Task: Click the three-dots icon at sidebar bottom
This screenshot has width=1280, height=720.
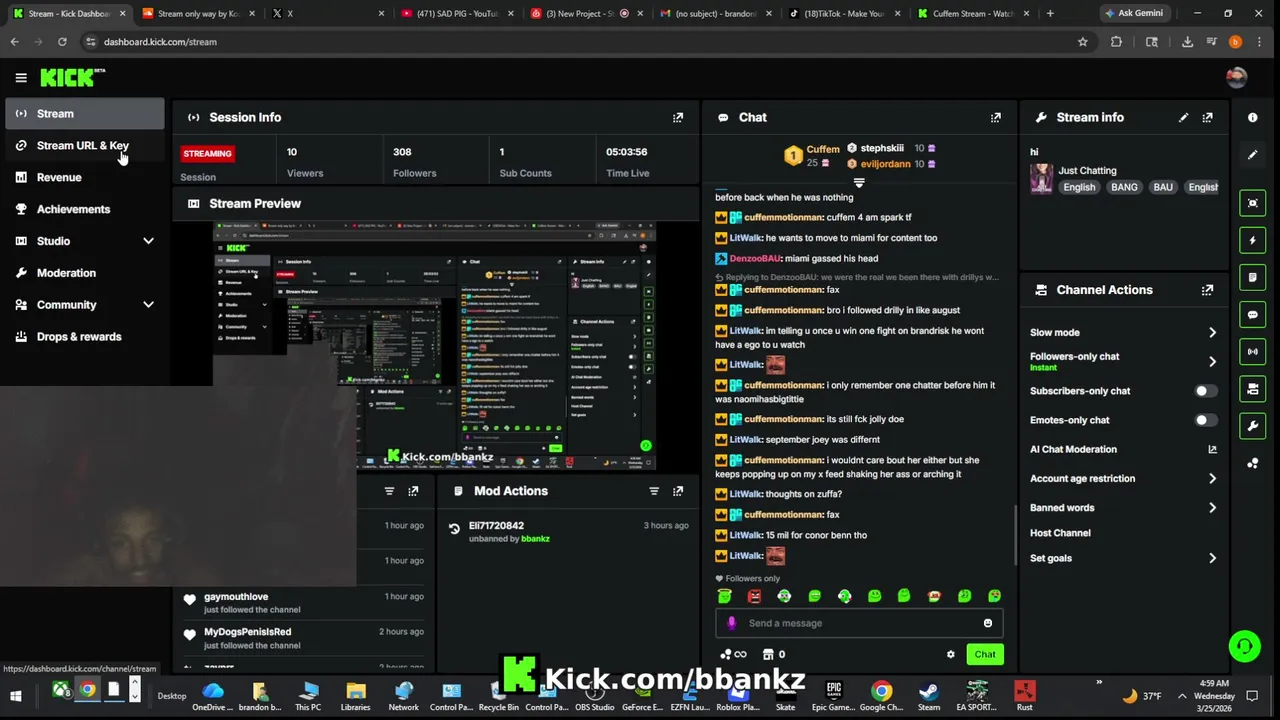Action: pos(1253,463)
